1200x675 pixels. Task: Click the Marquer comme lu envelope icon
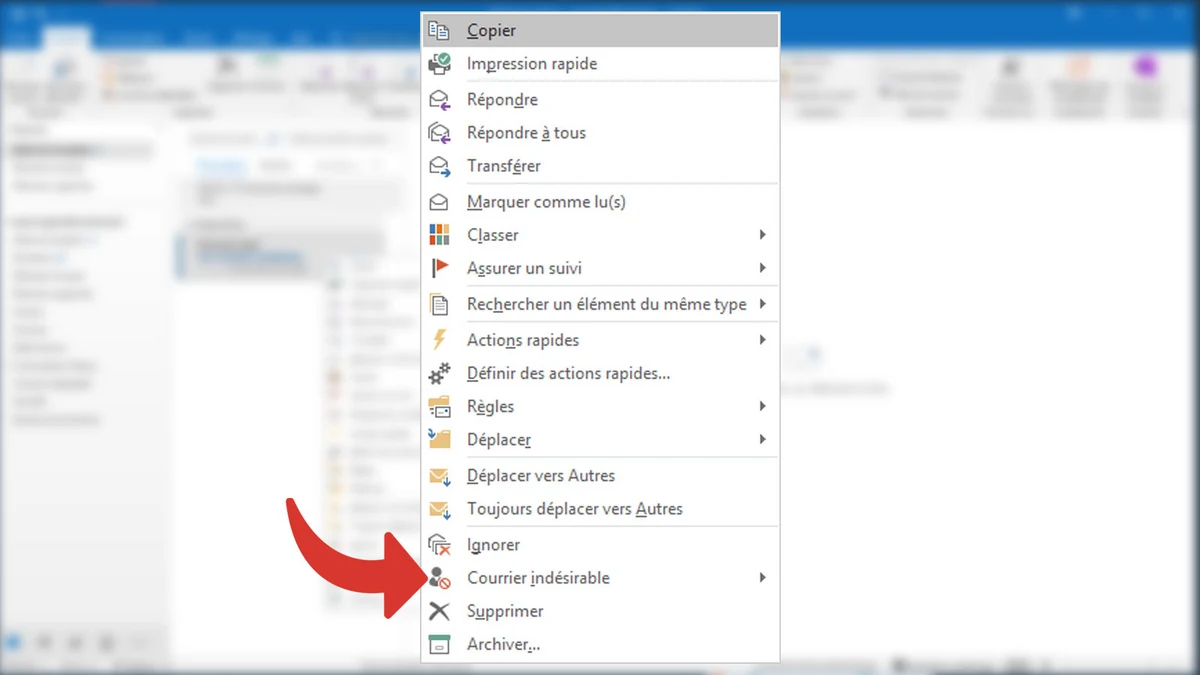[x=439, y=201]
